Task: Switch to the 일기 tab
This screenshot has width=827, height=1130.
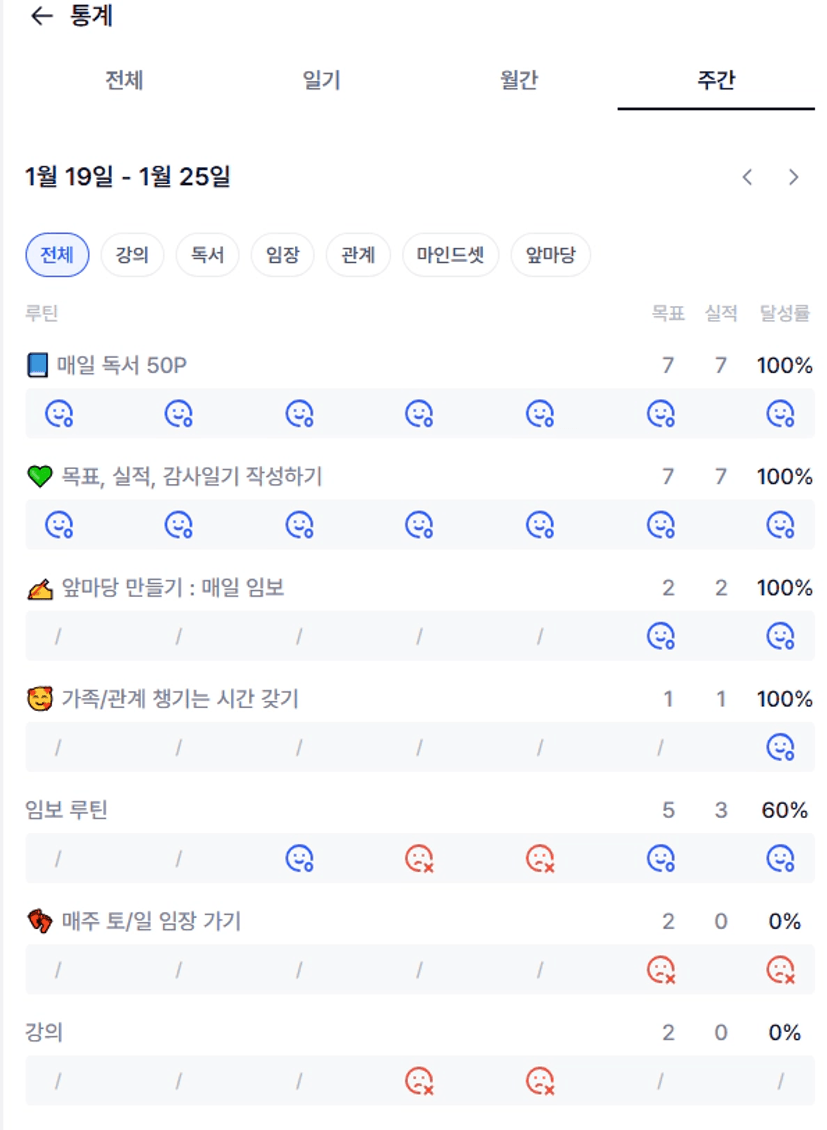Action: [322, 81]
